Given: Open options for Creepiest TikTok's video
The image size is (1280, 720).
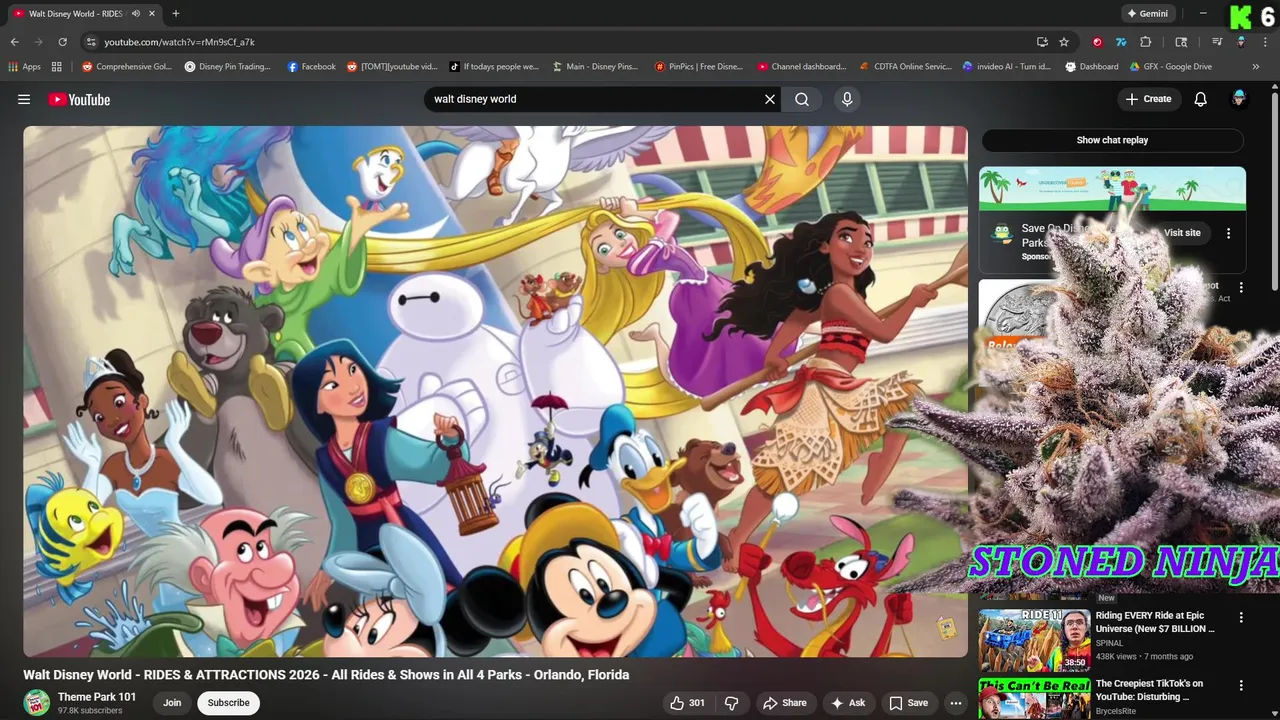Looking at the screenshot, I should pos(1241,686).
